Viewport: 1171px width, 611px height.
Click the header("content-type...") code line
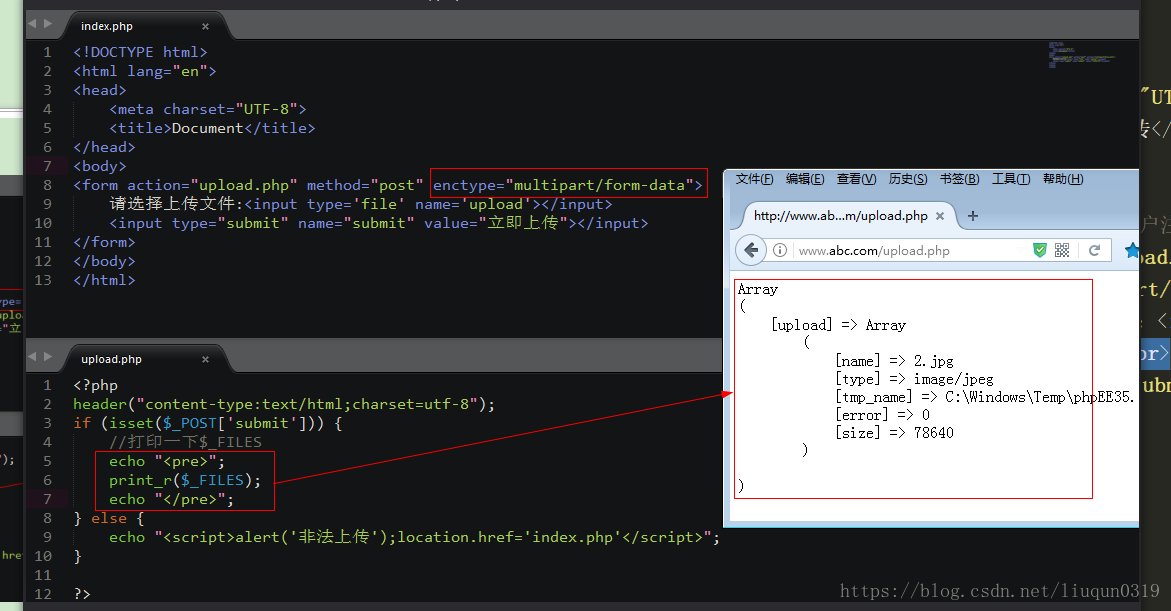click(x=284, y=404)
